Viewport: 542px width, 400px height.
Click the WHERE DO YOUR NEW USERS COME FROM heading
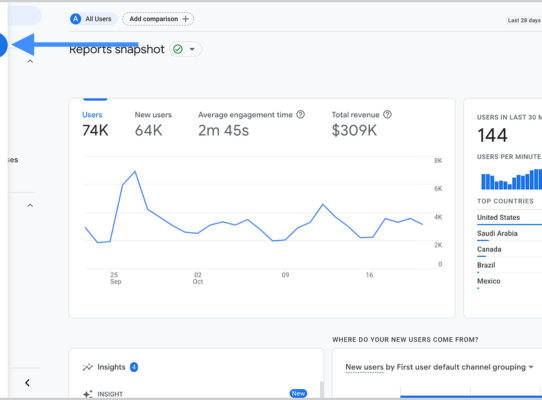pyautogui.click(x=405, y=340)
